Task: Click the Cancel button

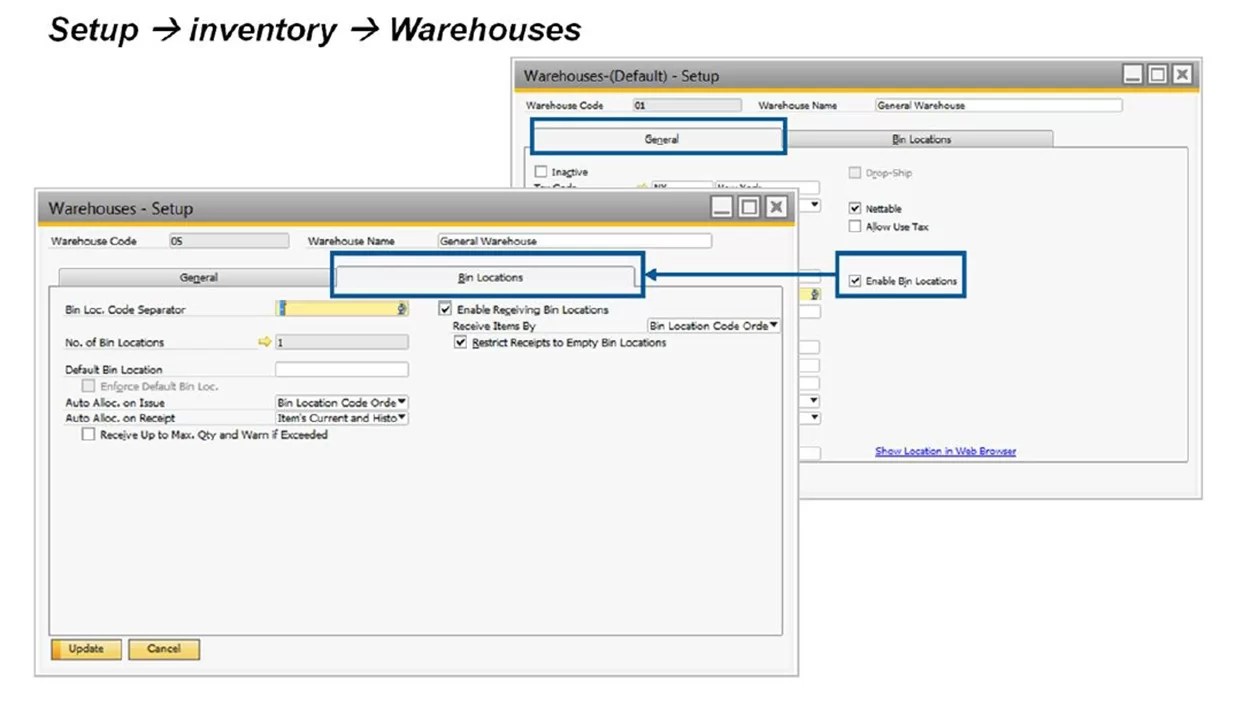Action: [164, 649]
